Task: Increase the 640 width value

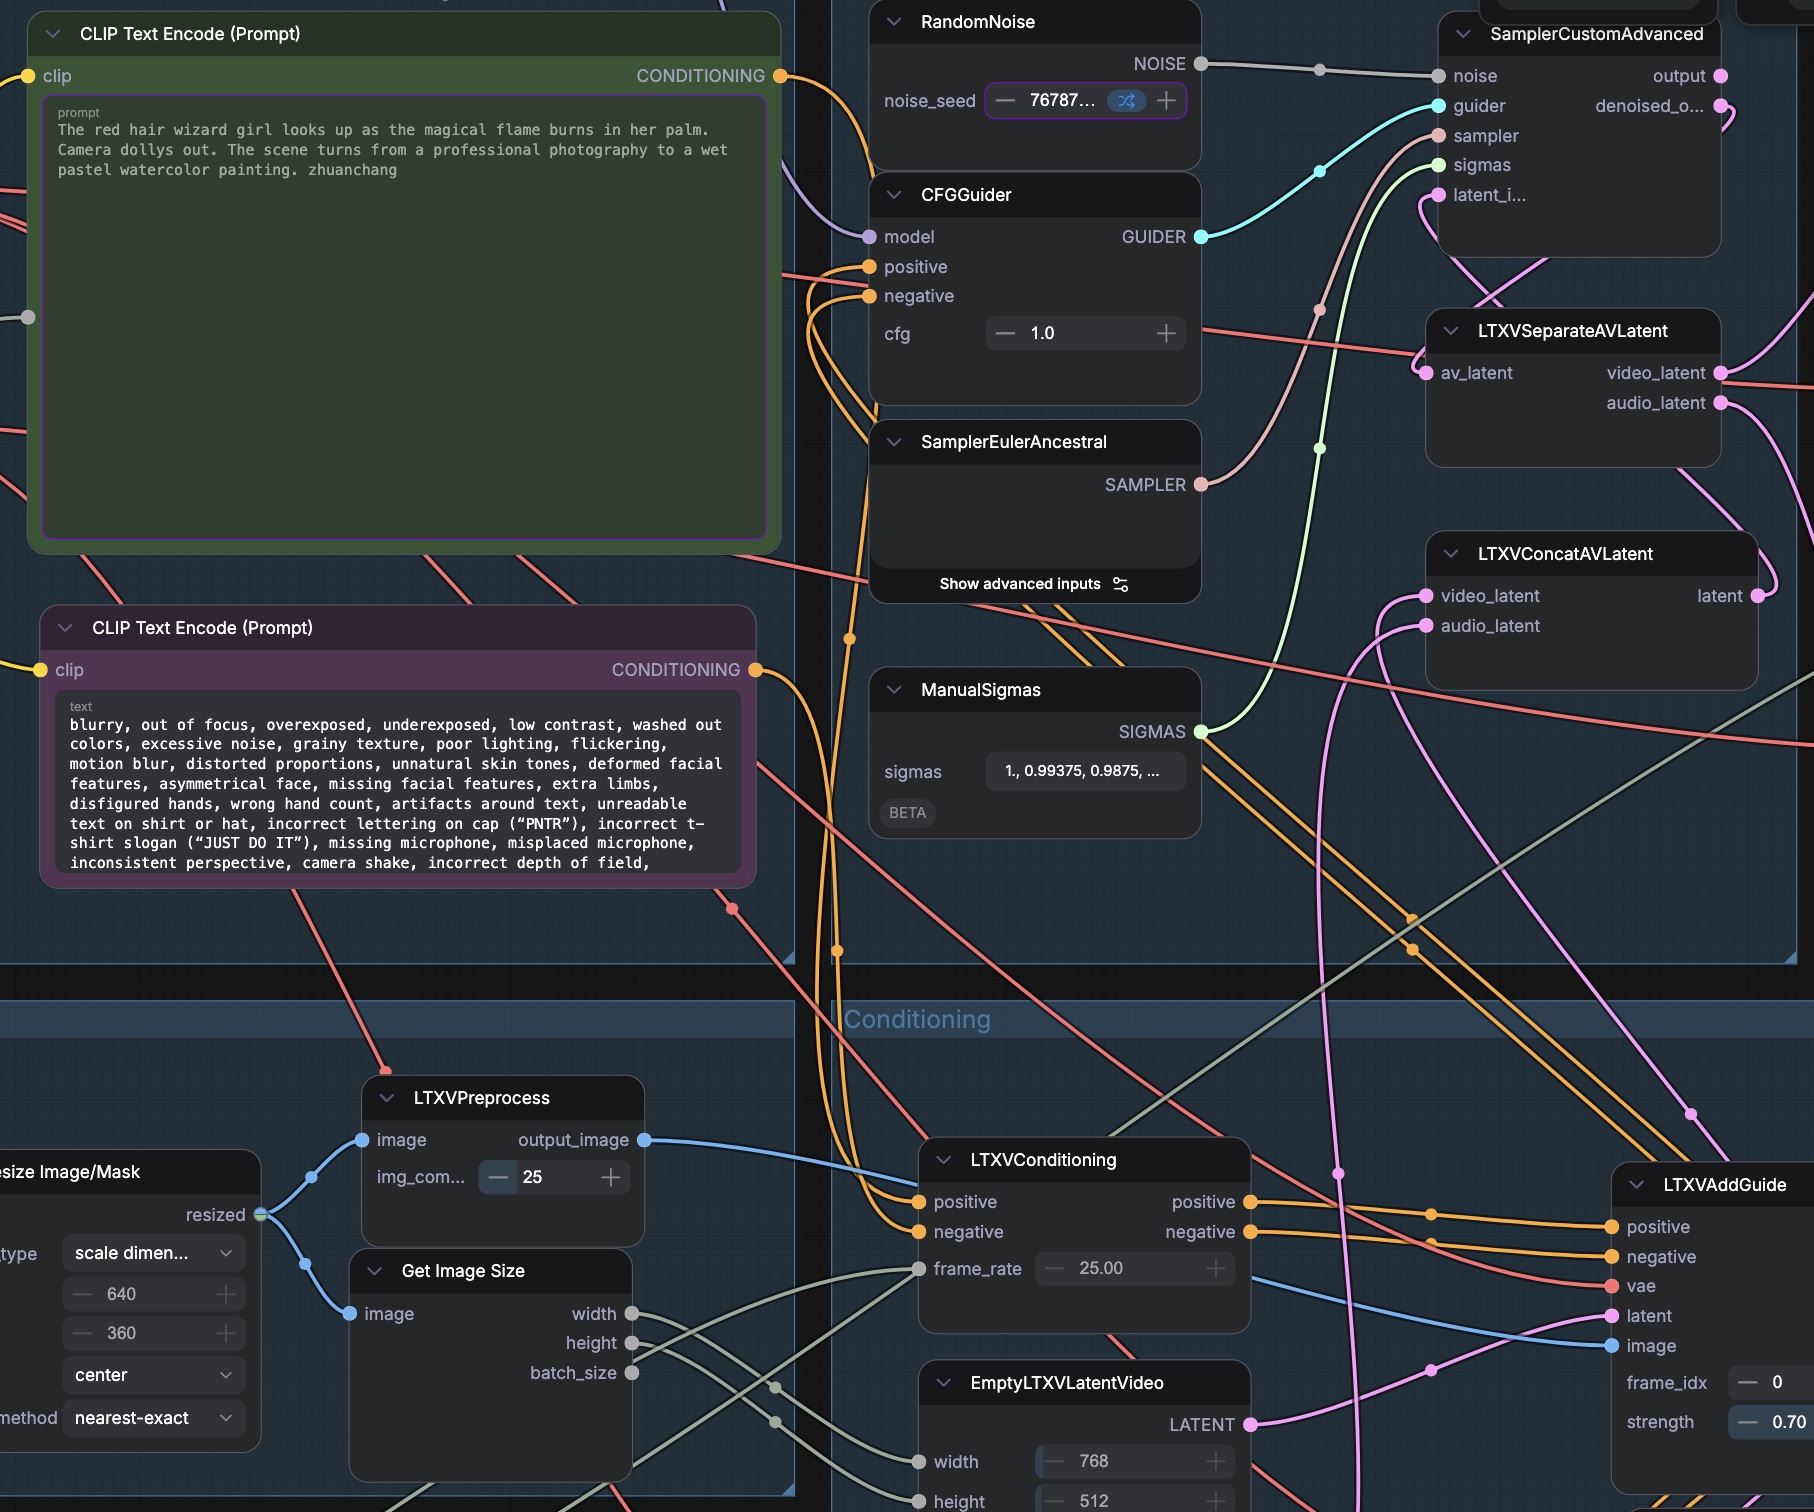Action: (226, 1294)
